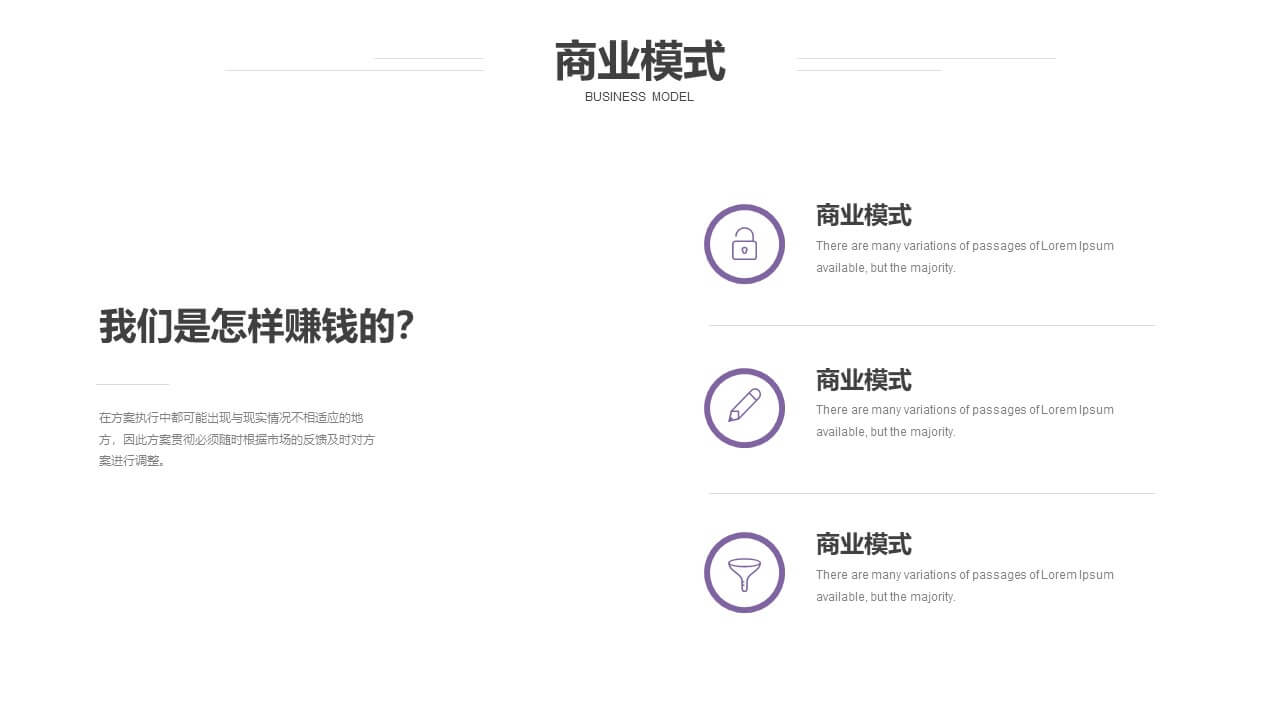1280x720 pixels.
Task: Select Lorem Ipsum description next to padlock
Action: (964, 257)
